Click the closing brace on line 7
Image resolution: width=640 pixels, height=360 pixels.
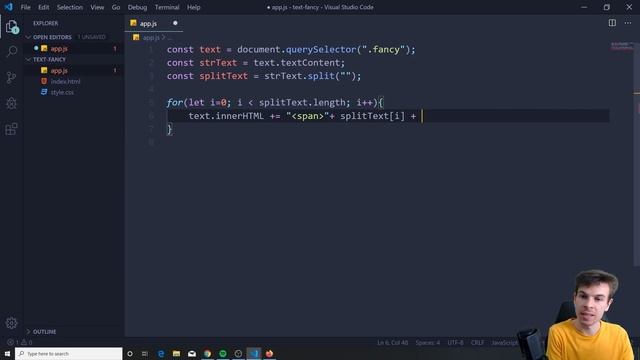[170, 129]
